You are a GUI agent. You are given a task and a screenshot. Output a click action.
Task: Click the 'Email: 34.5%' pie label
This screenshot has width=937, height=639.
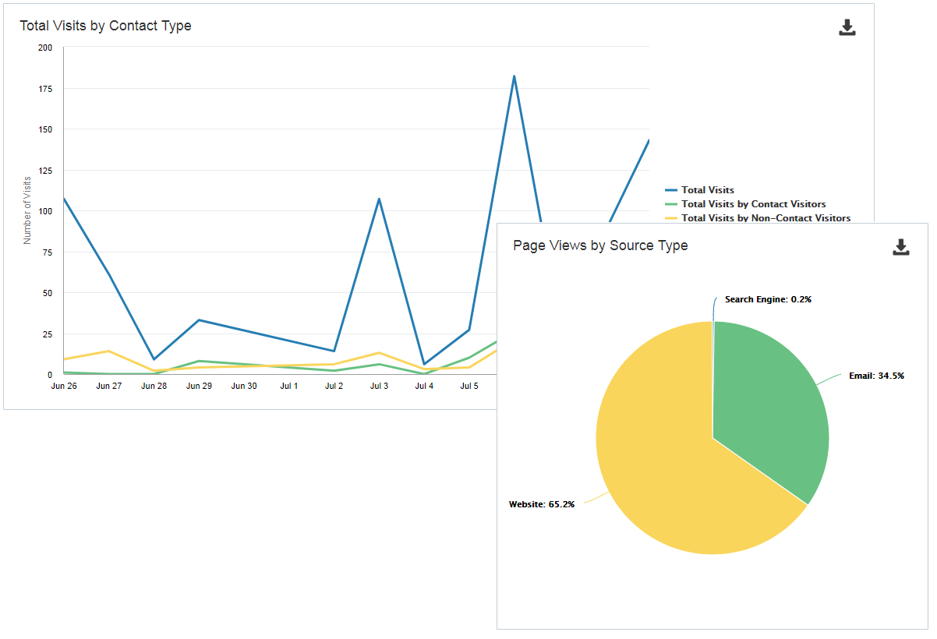[876, 376]
